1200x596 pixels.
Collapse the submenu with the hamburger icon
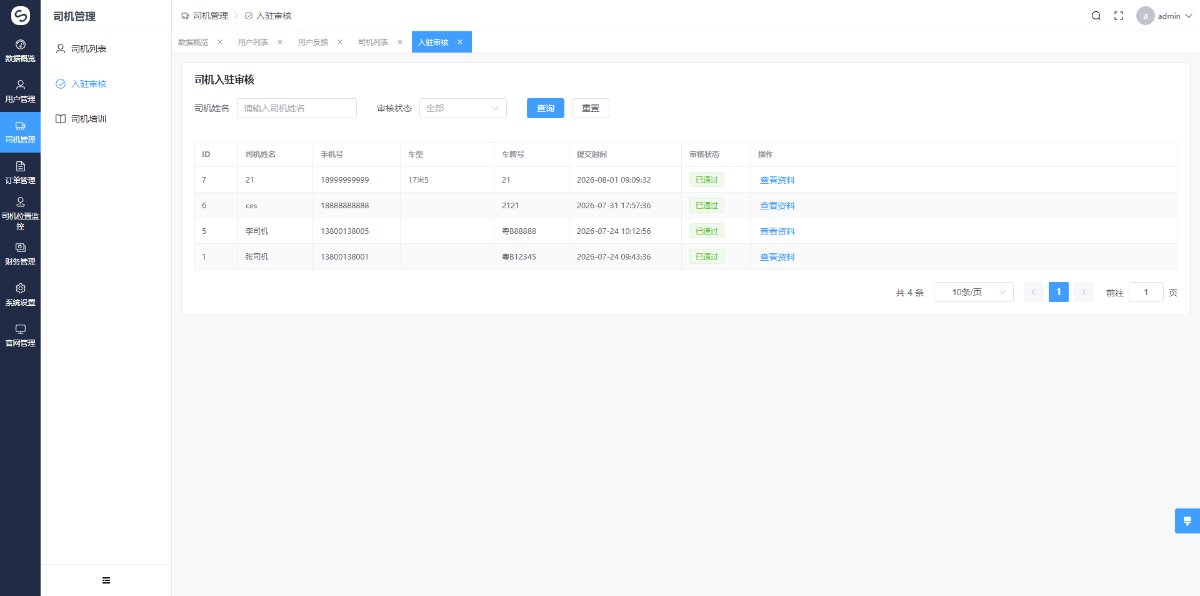[106, 580]
